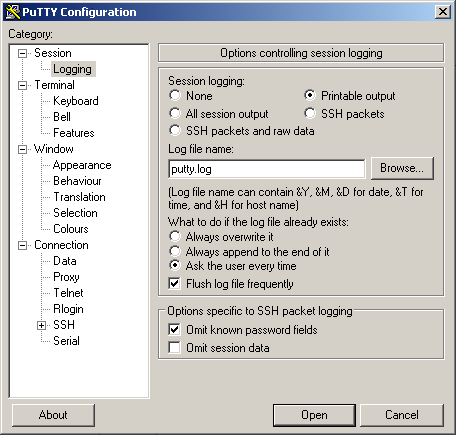Open the Selection settings category
Viewport: 456px width, 435px height.
coord(75,213)
